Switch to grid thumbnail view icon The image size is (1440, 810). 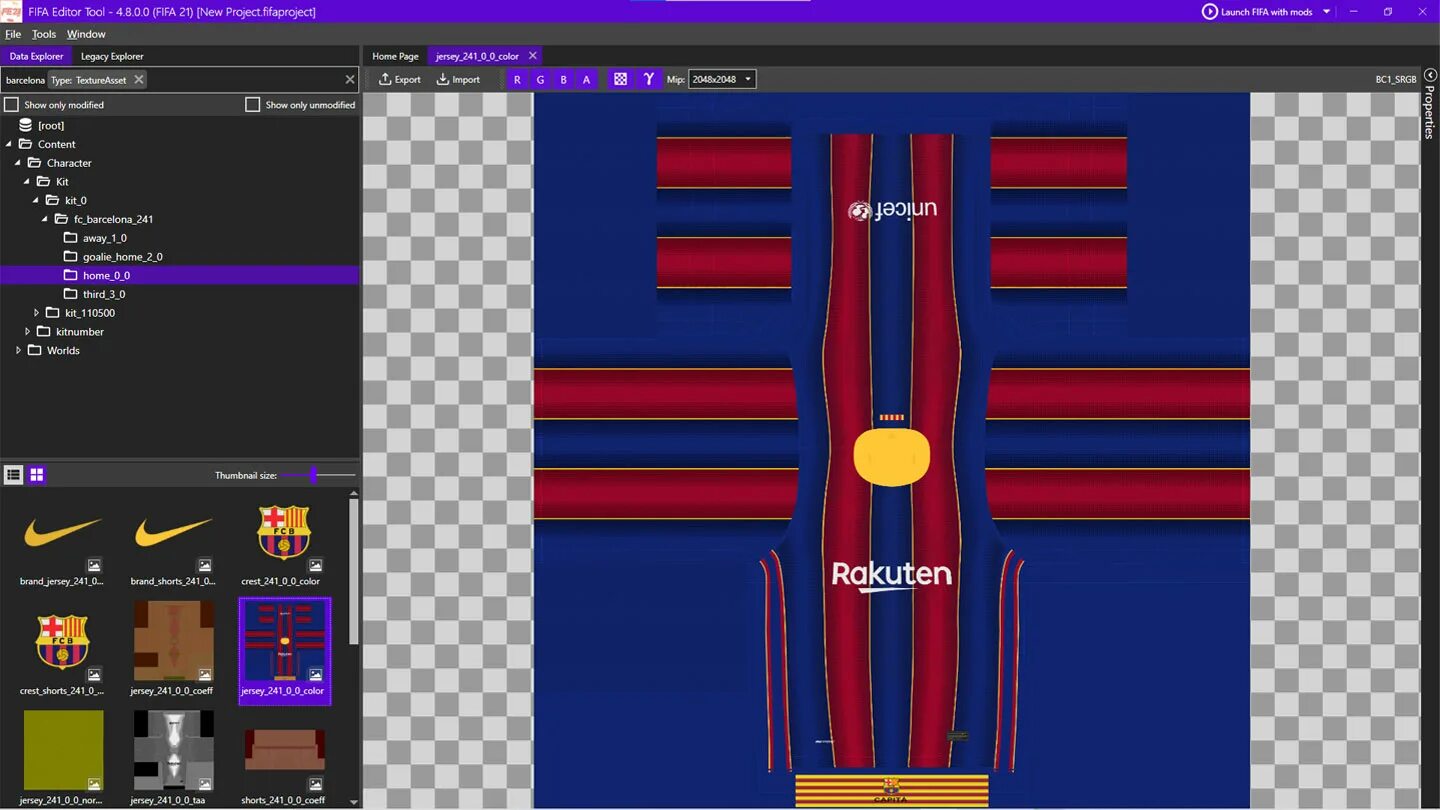[x=37, y=475]
